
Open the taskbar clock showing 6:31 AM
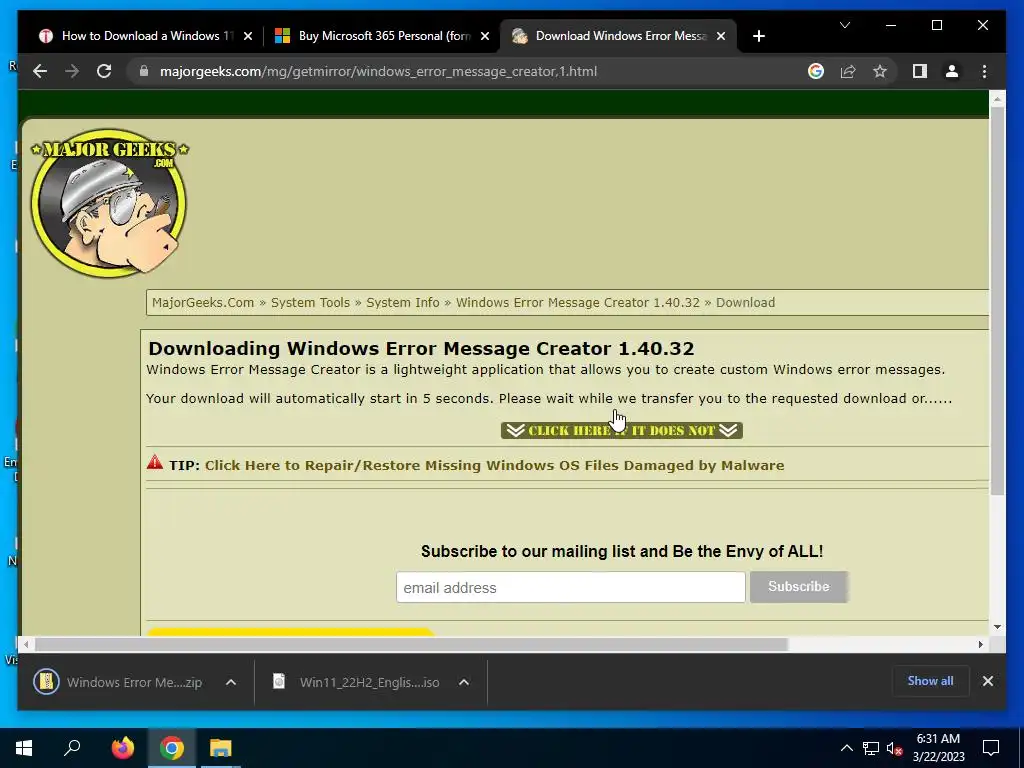(938, 748)
